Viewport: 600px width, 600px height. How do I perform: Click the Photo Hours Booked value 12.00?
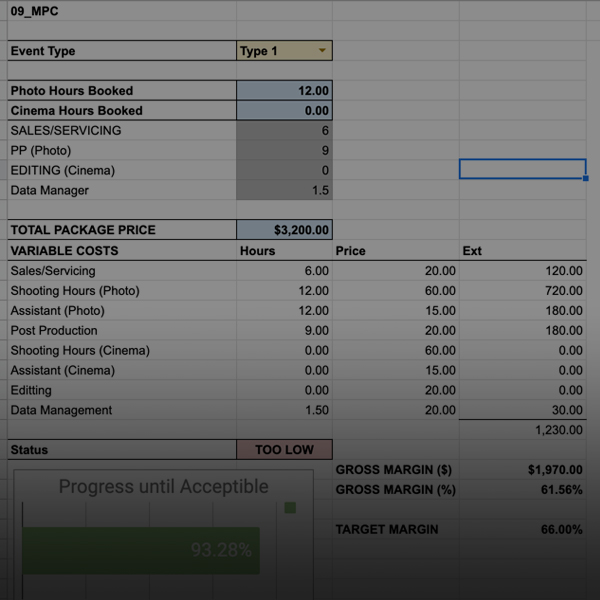[x=284, y=90]
